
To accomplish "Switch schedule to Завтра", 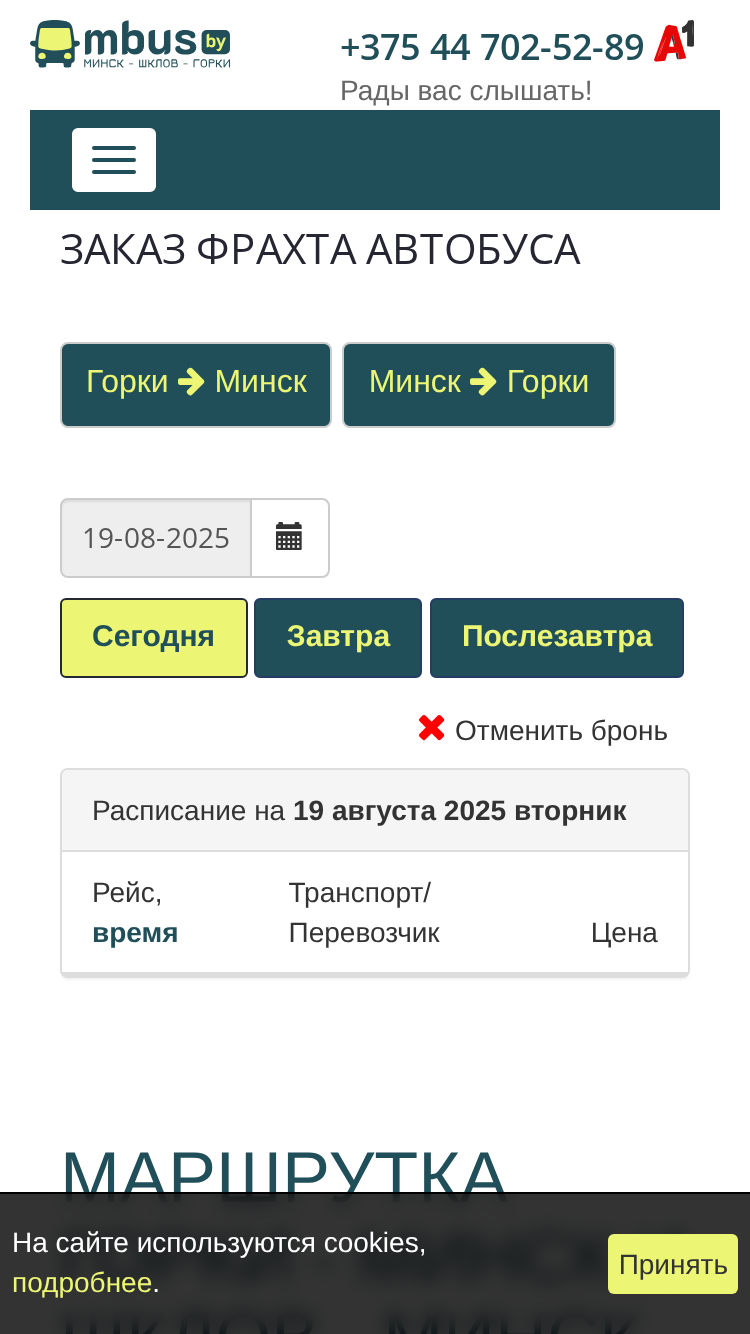I will tap(338, 638).
